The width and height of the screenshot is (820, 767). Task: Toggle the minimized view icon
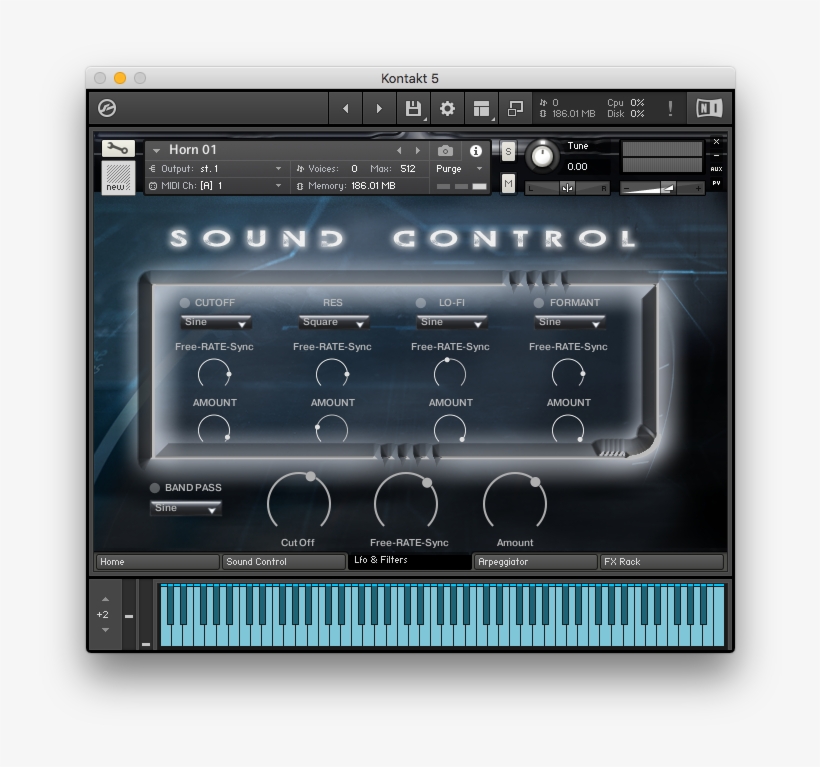coord(515,108)
